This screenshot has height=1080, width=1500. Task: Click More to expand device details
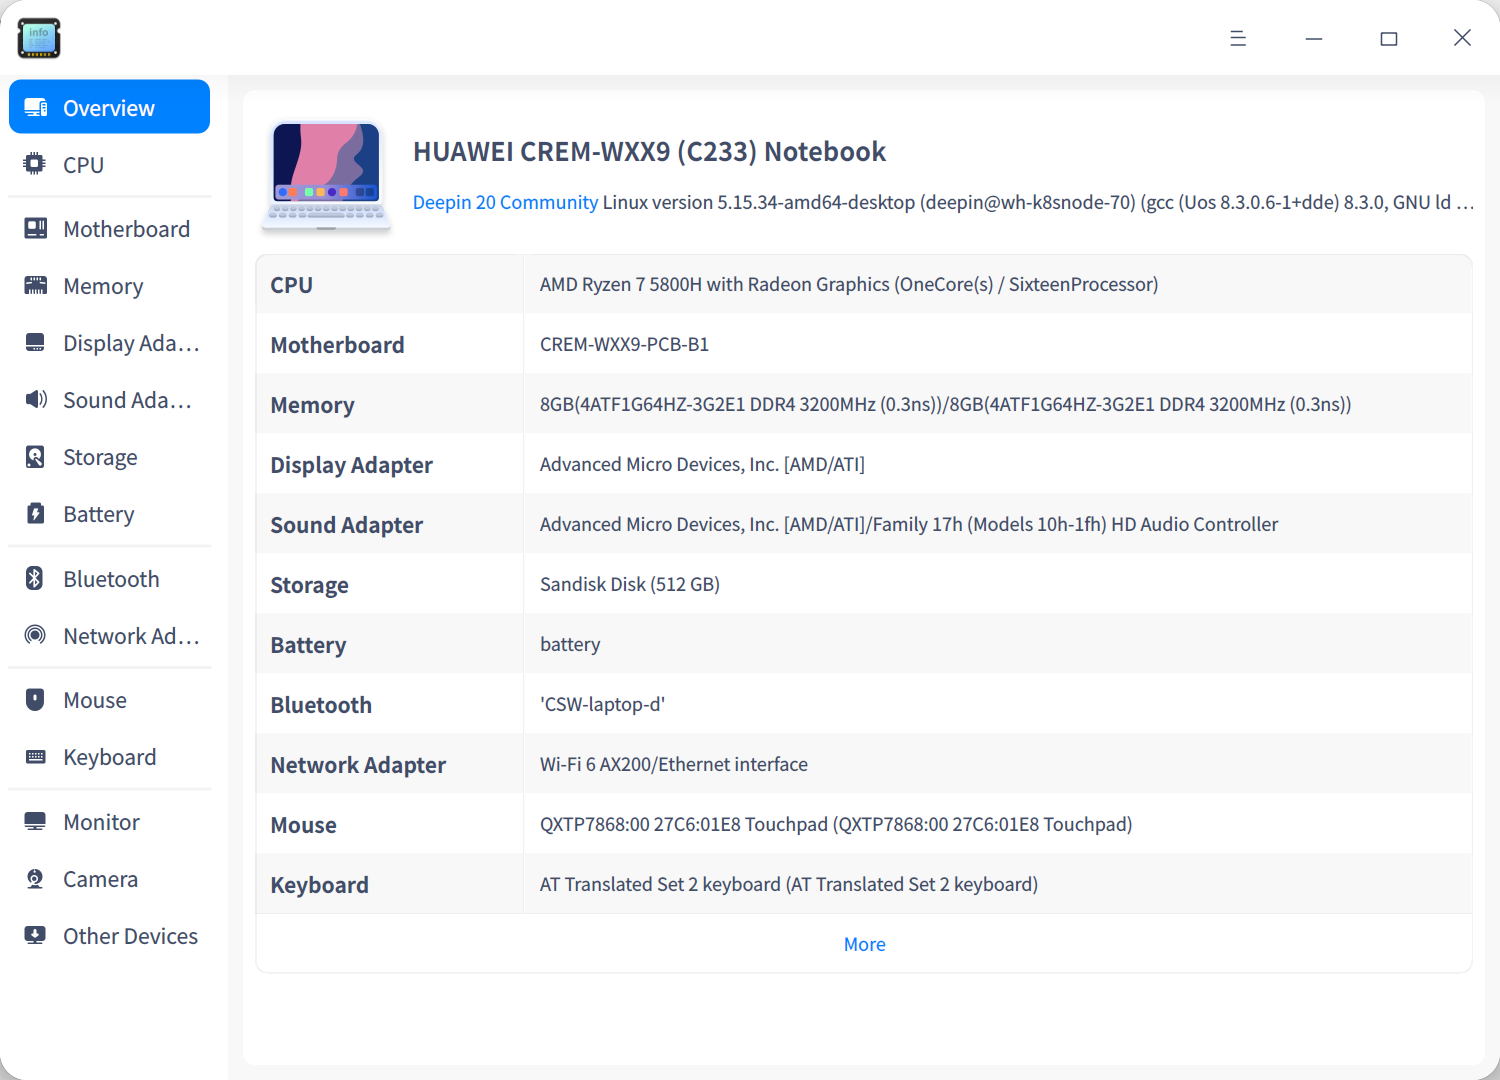[x=864, y=944]
